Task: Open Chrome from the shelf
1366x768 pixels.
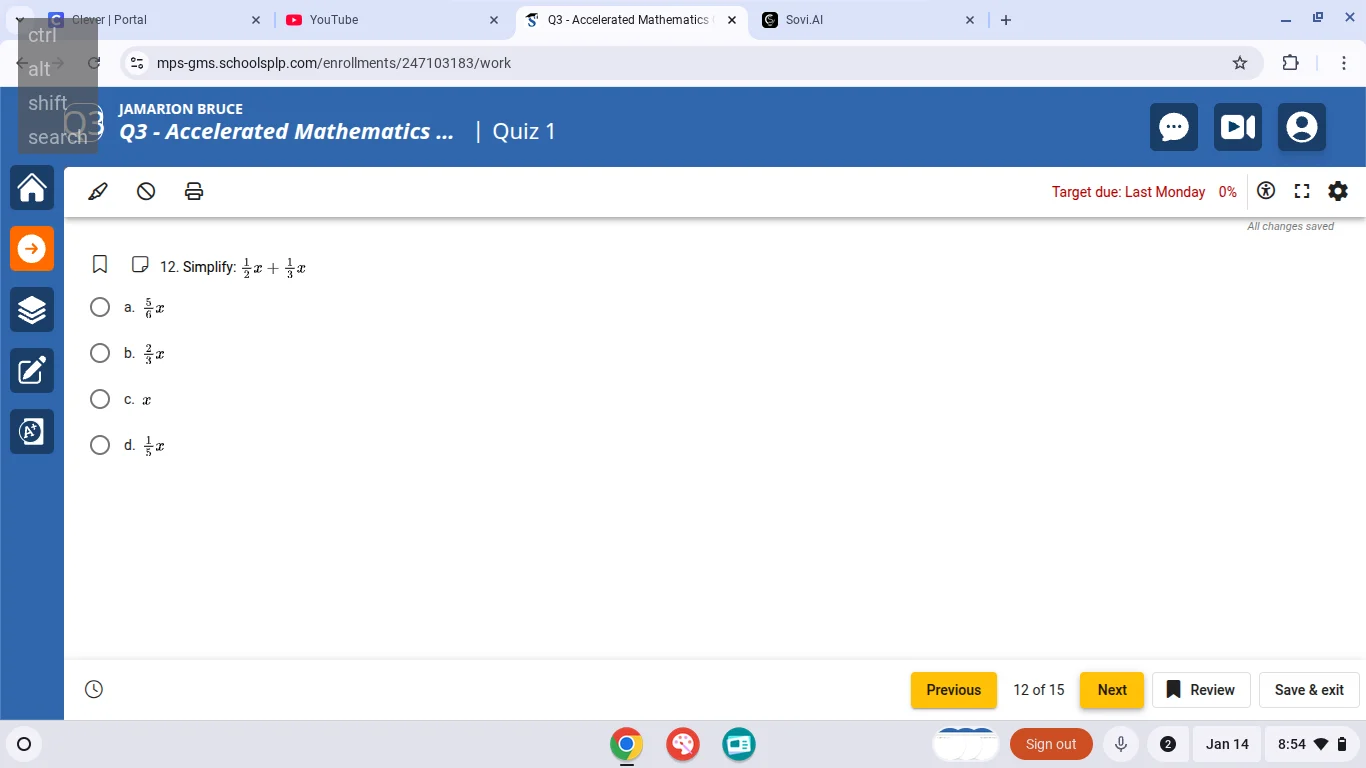Action: tap(627, 744)
